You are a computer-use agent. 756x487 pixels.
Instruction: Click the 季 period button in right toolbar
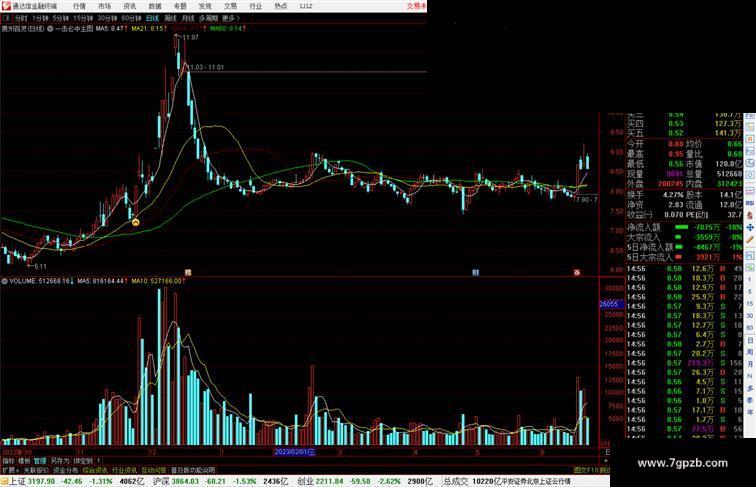(750, 400)
